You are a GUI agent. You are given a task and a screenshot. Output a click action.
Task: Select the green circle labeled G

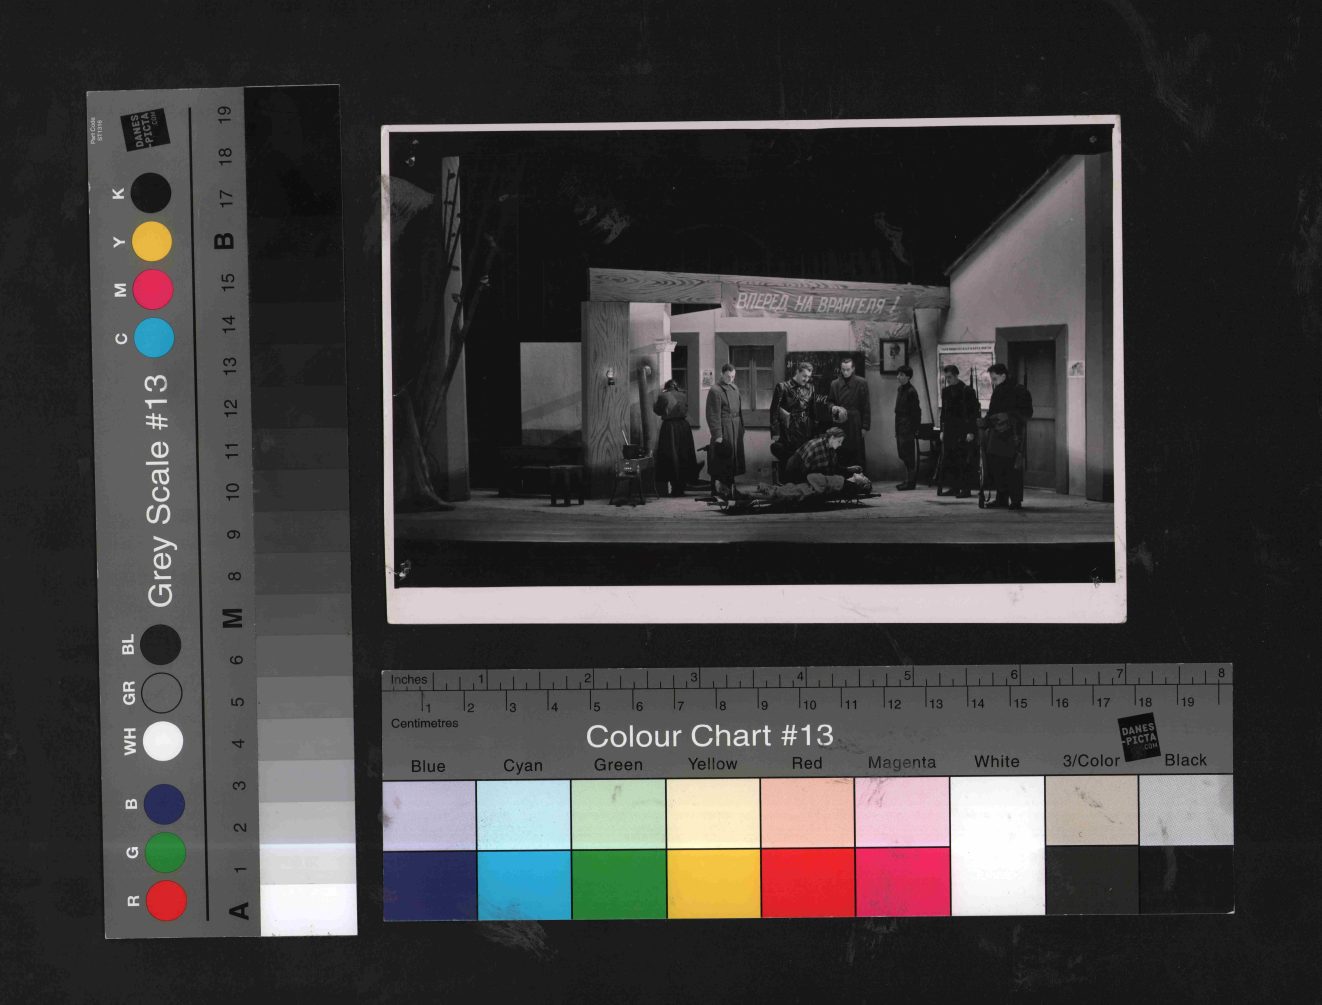(x=165, y=852)
